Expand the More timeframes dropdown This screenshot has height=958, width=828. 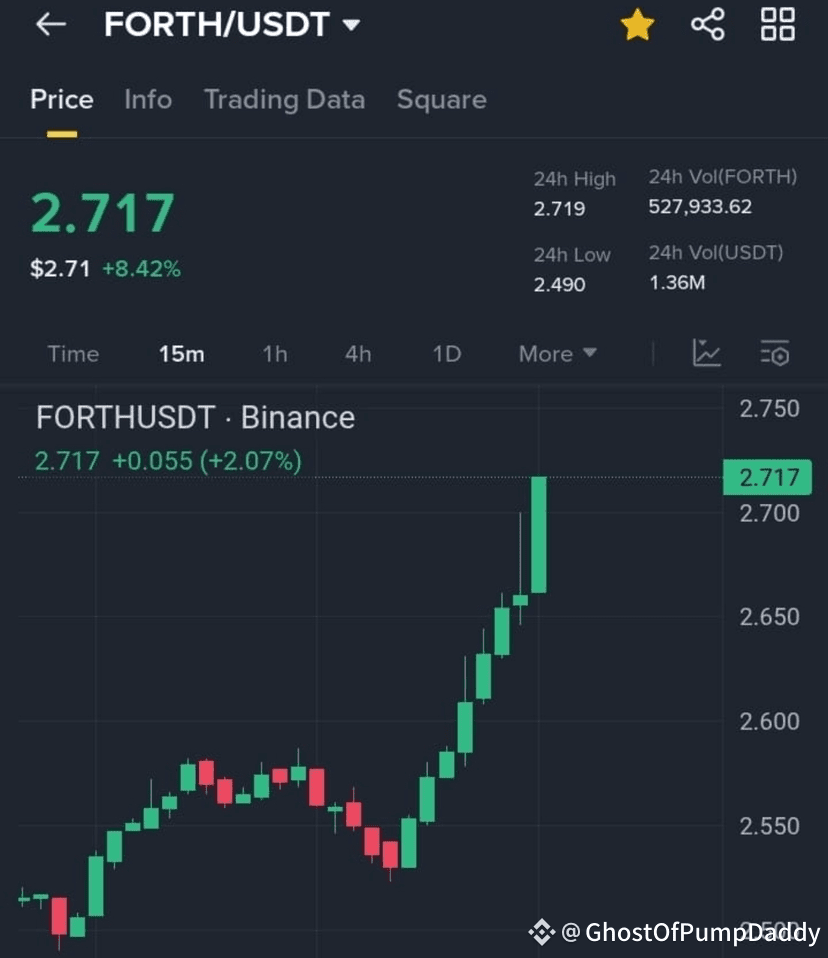pos(557,354)
